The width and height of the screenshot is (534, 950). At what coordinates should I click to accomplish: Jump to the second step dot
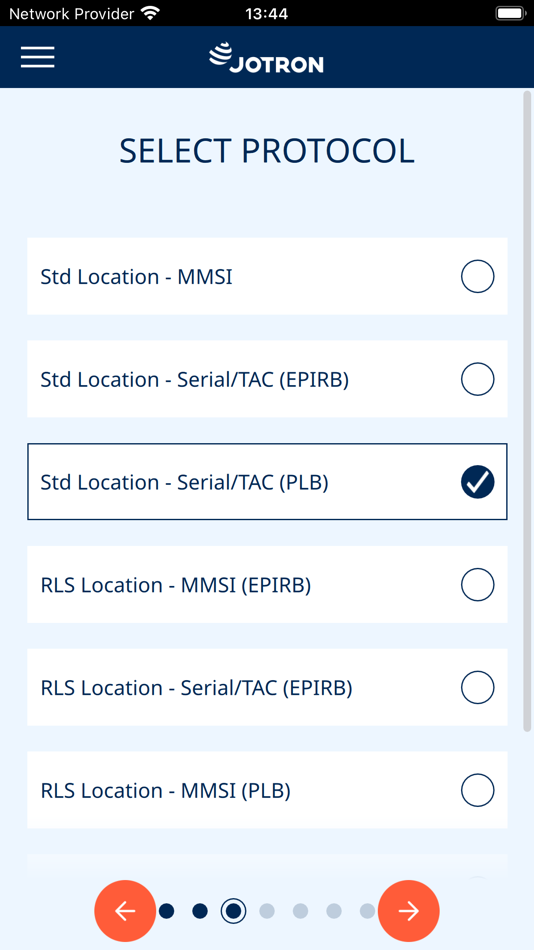coord(200,911)
